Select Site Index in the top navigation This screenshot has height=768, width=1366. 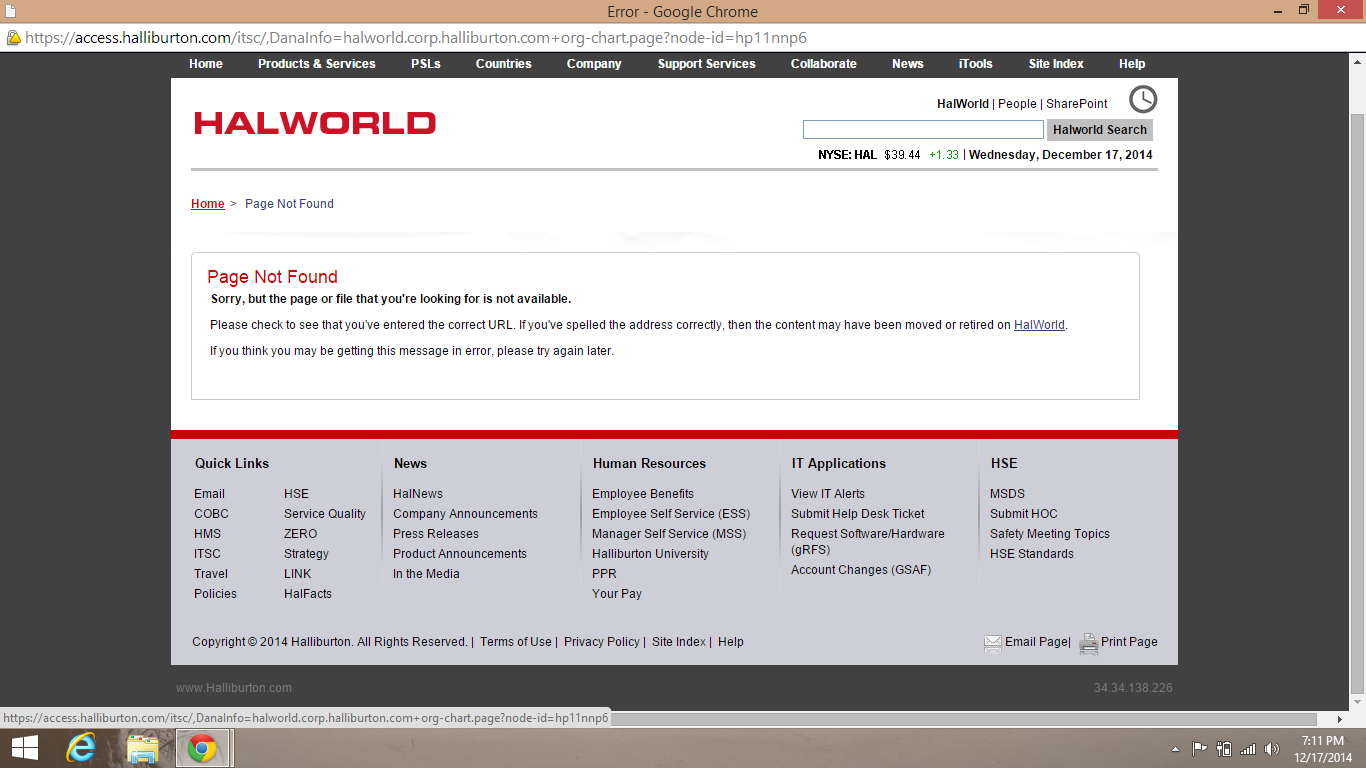[1056, 64]
